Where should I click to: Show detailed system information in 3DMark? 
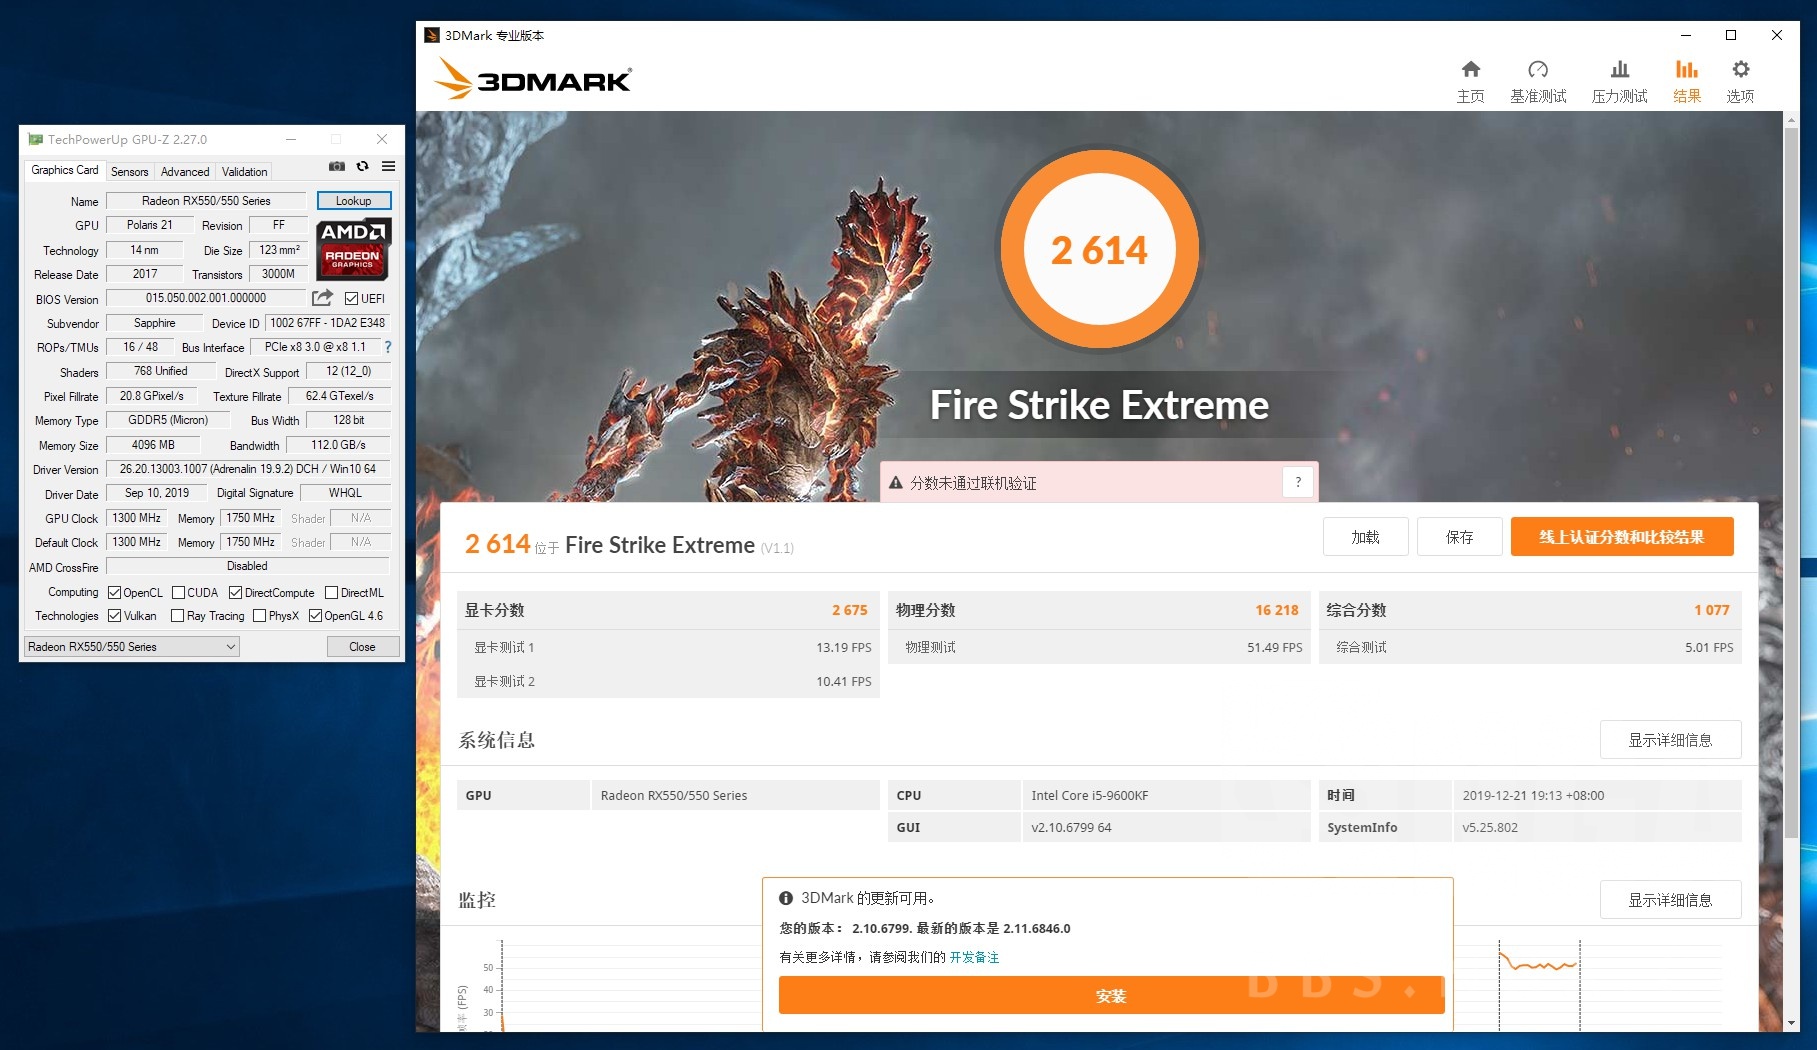coord(1670,740)
